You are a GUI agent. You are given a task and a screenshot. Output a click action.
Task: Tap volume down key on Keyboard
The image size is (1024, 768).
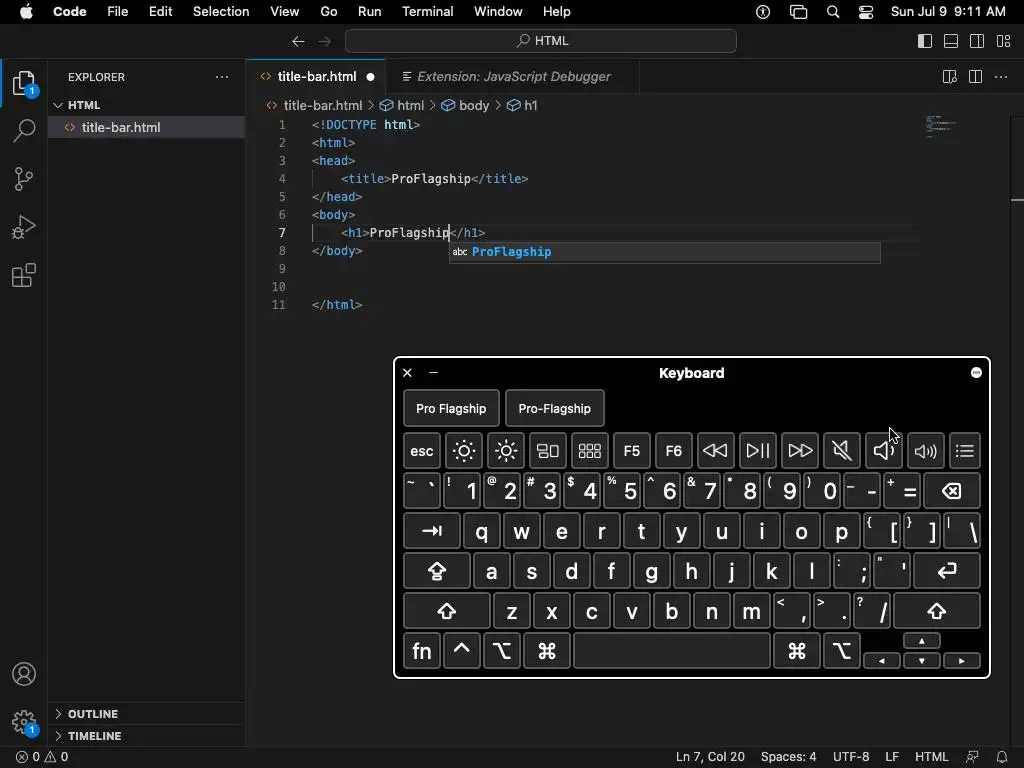tap(883, 451)
